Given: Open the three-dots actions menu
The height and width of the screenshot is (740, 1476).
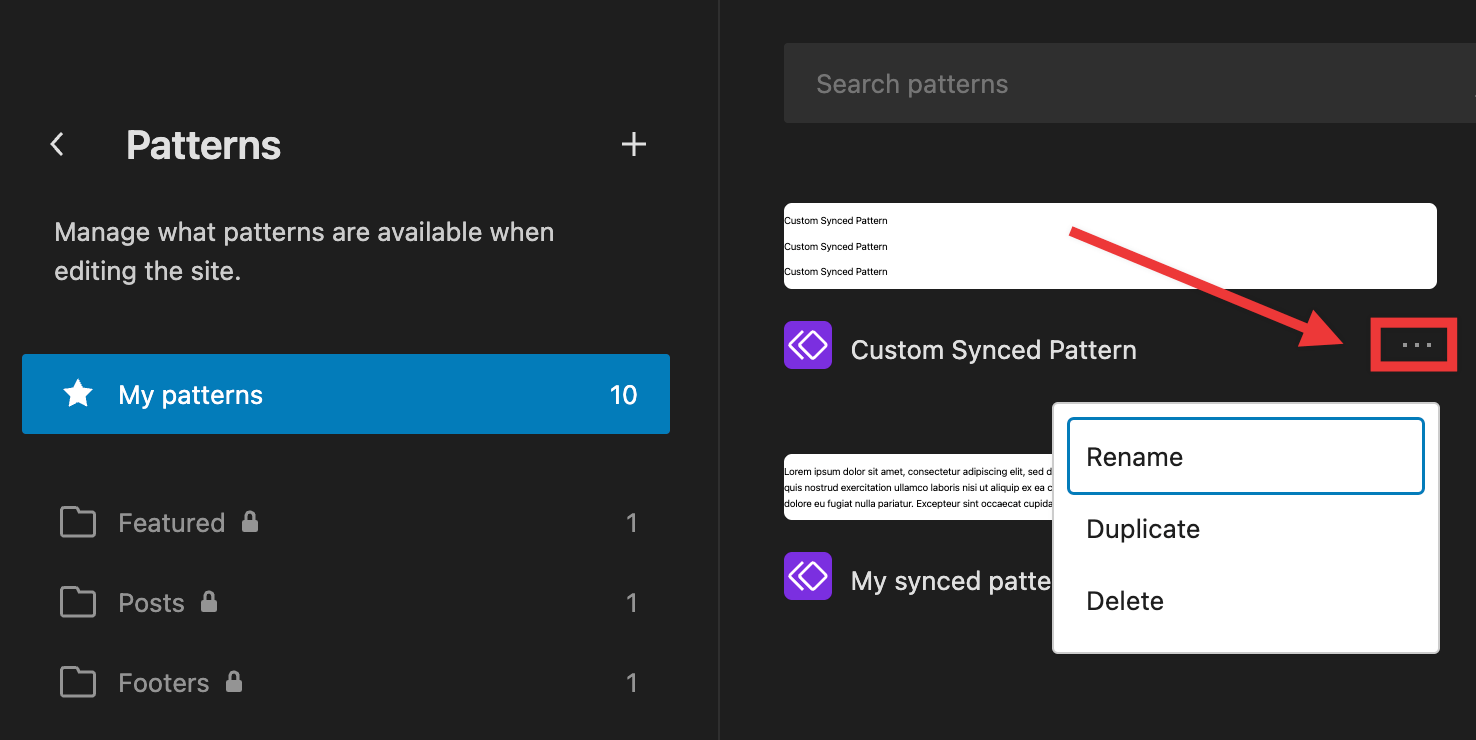Looking at the screenshot, I should point(1416,345).
